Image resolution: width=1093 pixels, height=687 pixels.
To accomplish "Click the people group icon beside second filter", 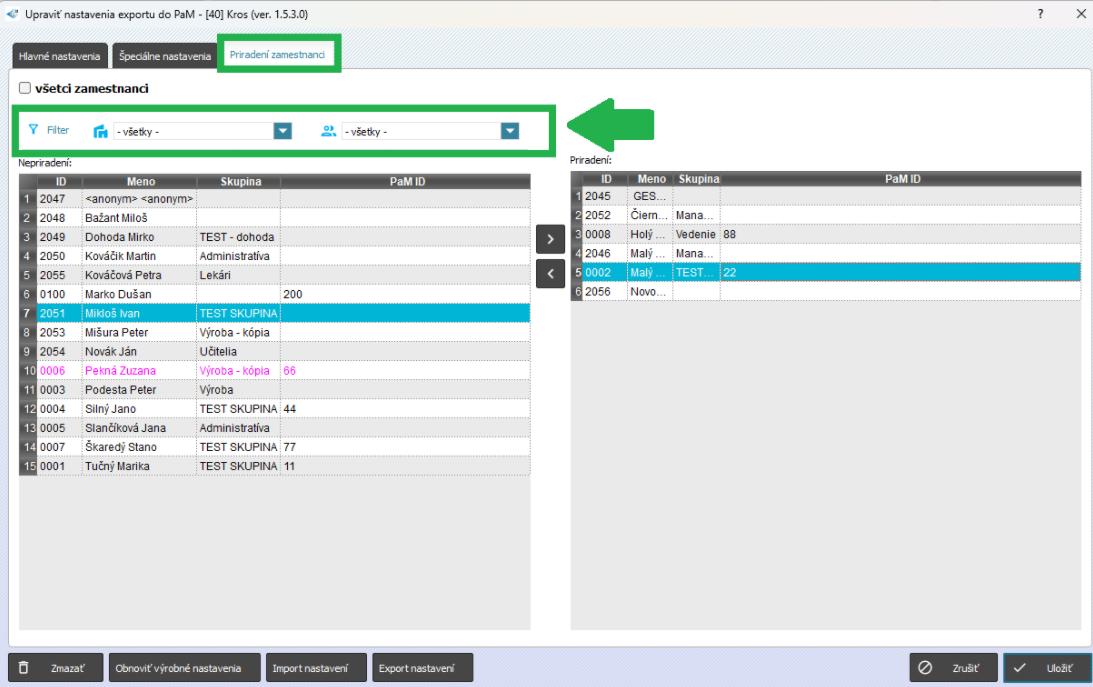I will click(x=328, y=130).
